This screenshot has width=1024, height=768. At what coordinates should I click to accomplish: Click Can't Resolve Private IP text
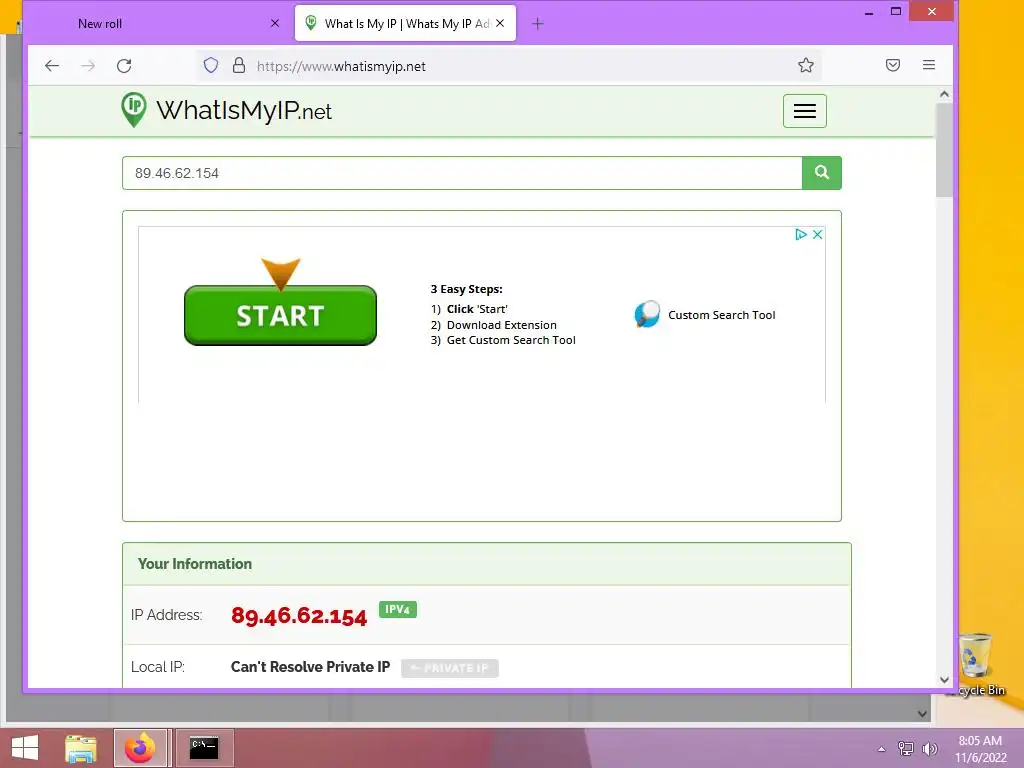(310, 667)
